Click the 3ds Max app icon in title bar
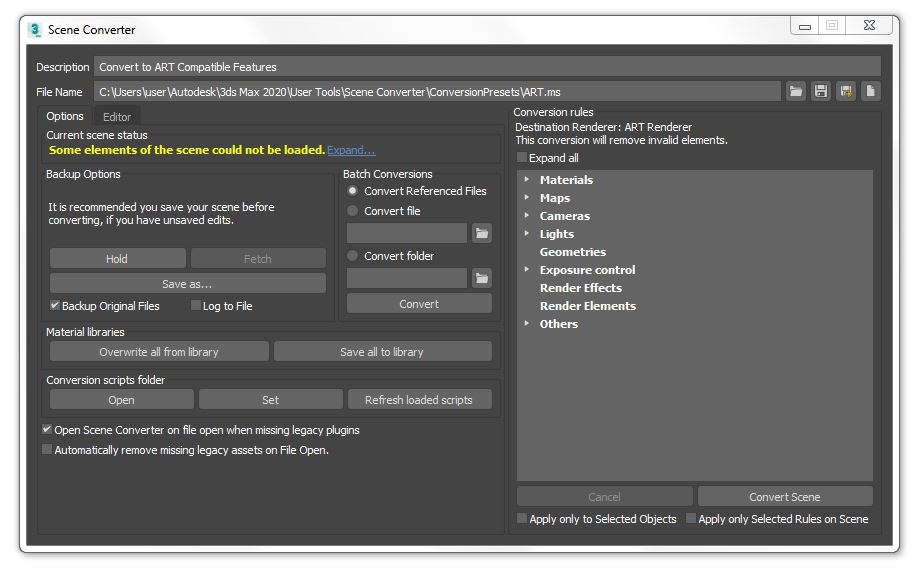Viewport: 921px width, 568px height. (35, 29)
